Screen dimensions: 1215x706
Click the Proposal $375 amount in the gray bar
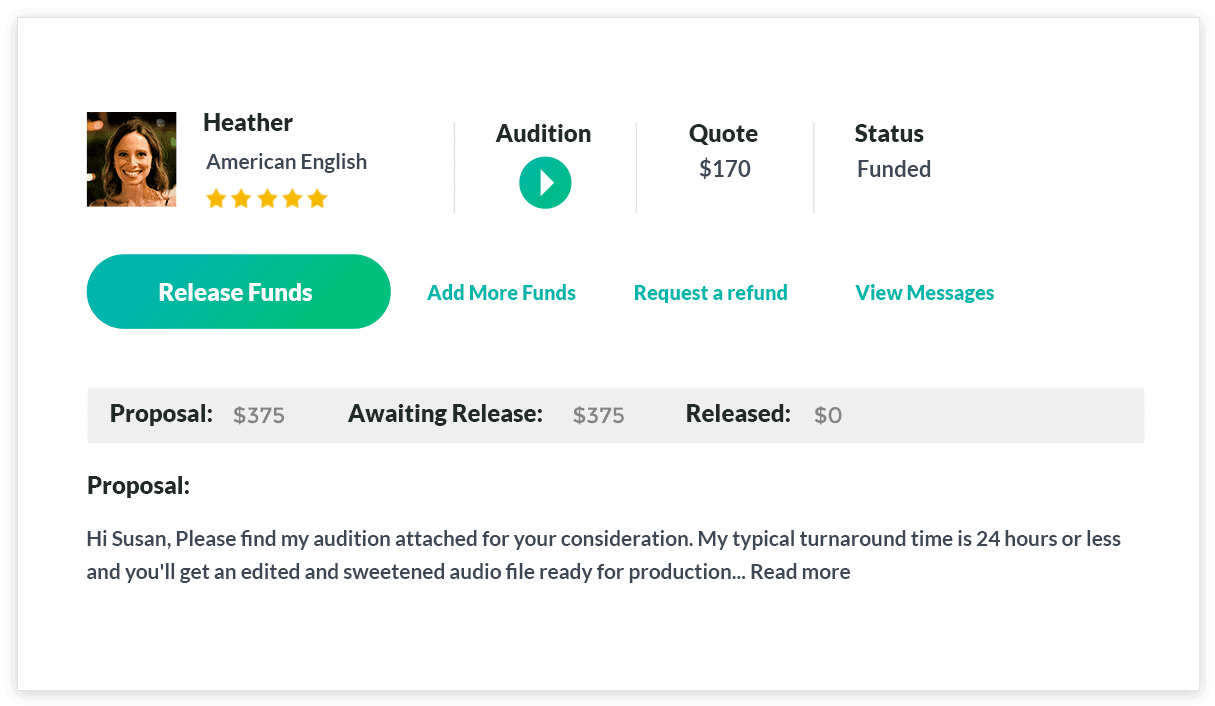point(259,415)
